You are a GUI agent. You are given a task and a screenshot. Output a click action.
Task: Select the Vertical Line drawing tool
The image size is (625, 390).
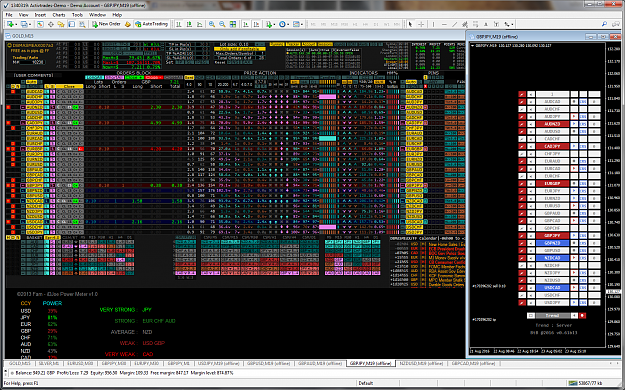434,24
